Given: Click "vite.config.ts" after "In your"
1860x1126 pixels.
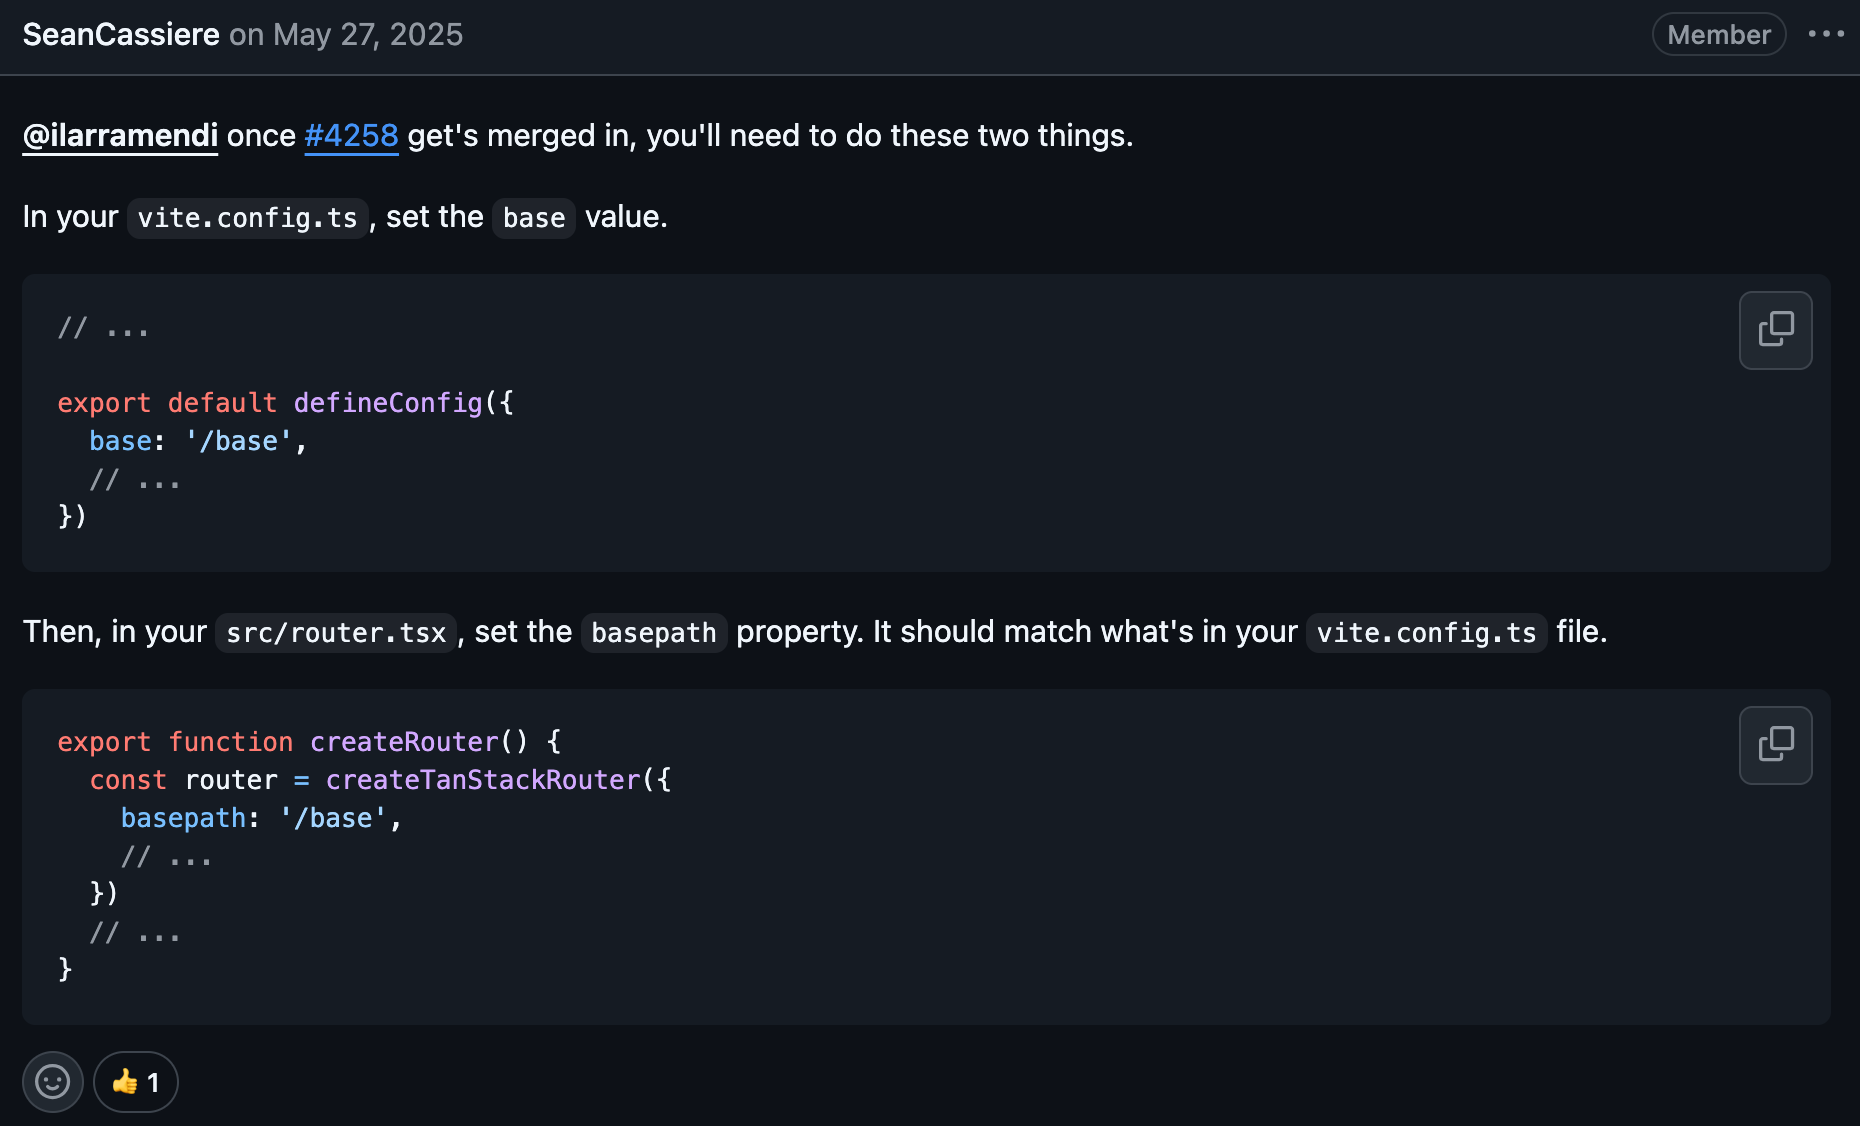Looking at the screenshot, I should coord(247,218).
